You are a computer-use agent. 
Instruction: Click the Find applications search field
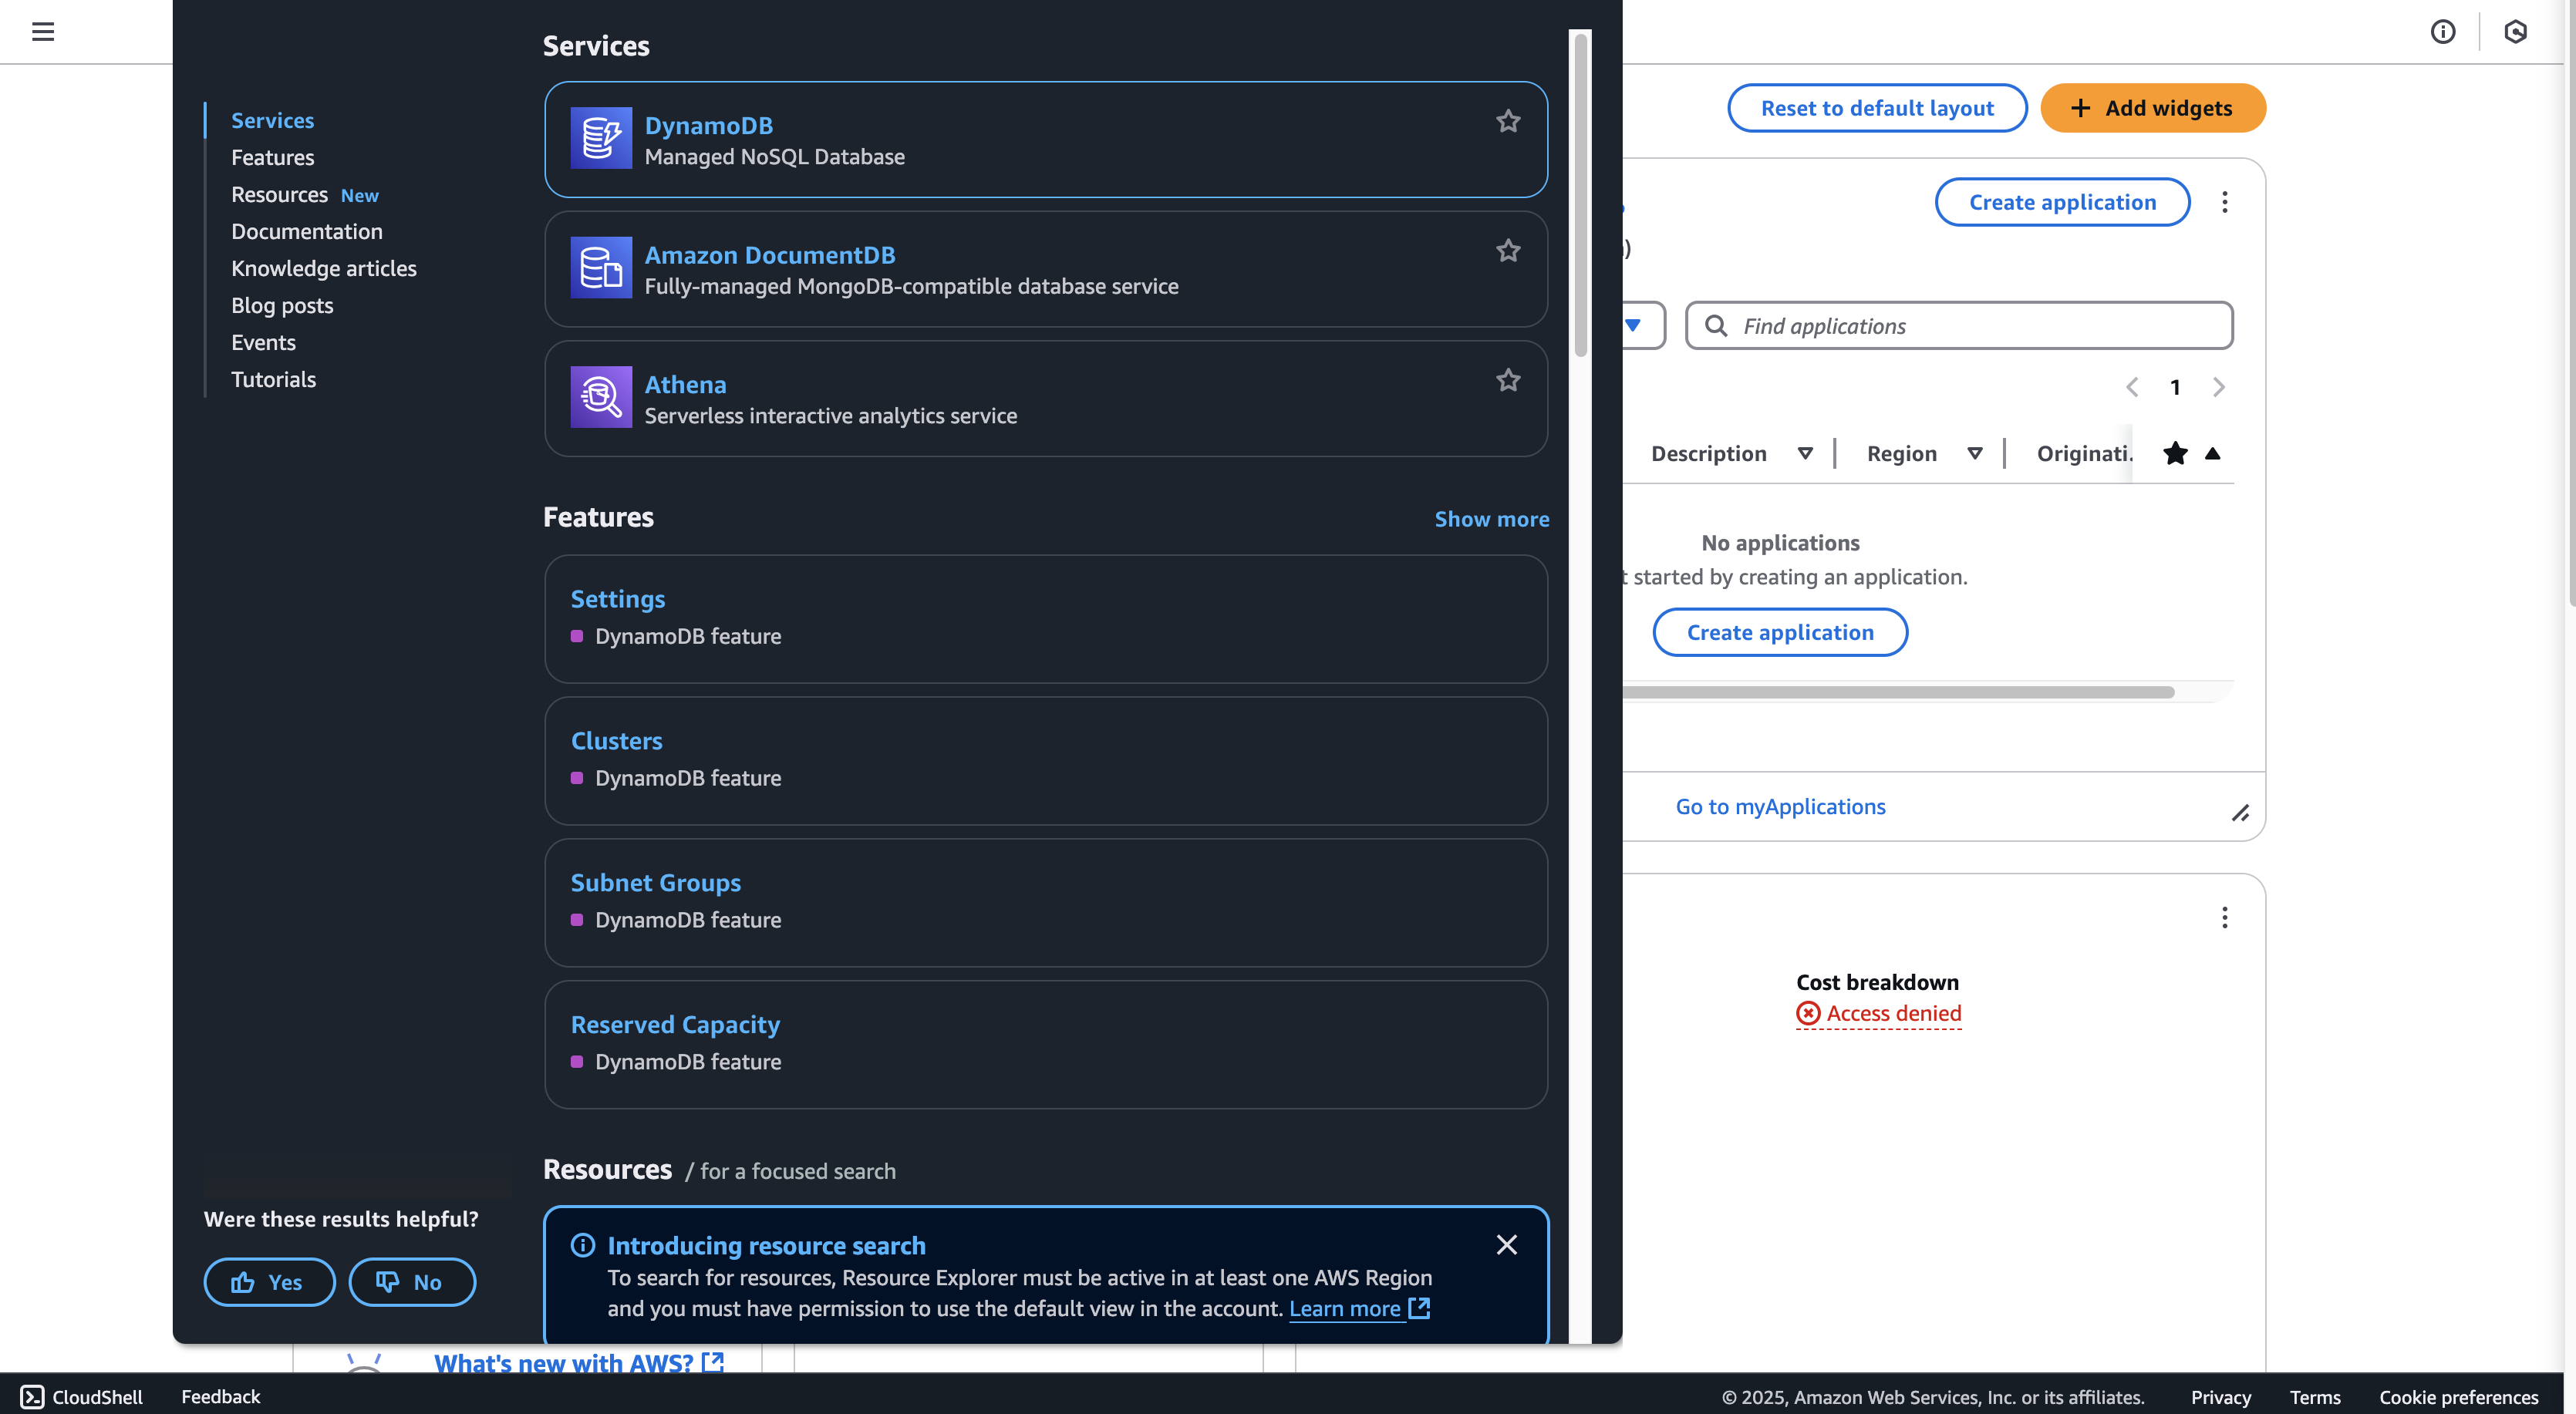[1959, 326]
